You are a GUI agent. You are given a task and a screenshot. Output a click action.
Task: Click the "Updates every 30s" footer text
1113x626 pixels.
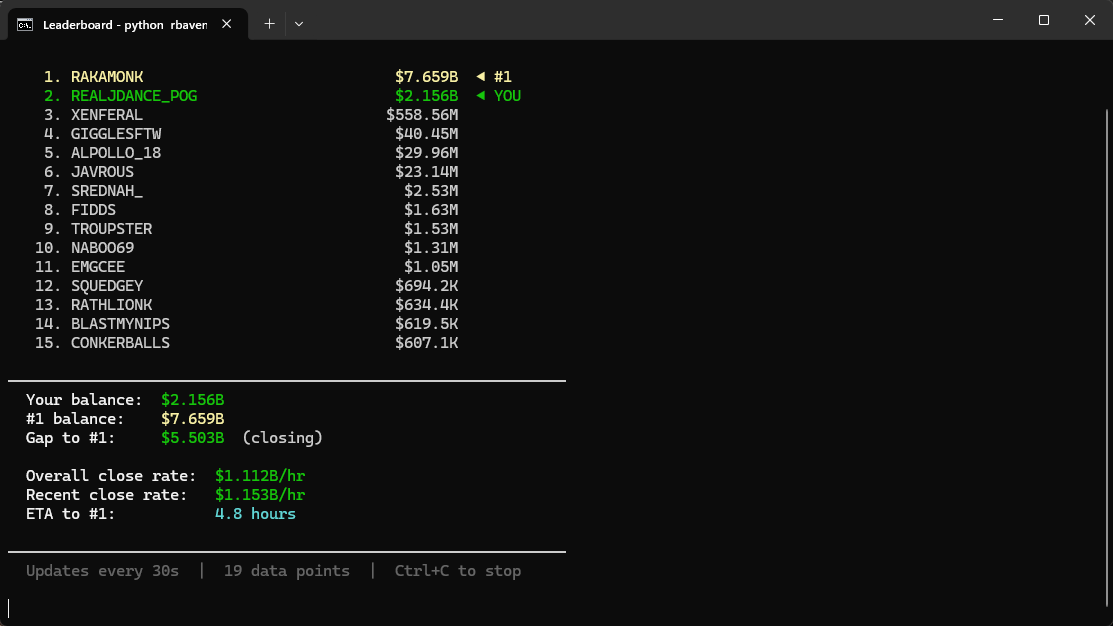coord(102,571)
